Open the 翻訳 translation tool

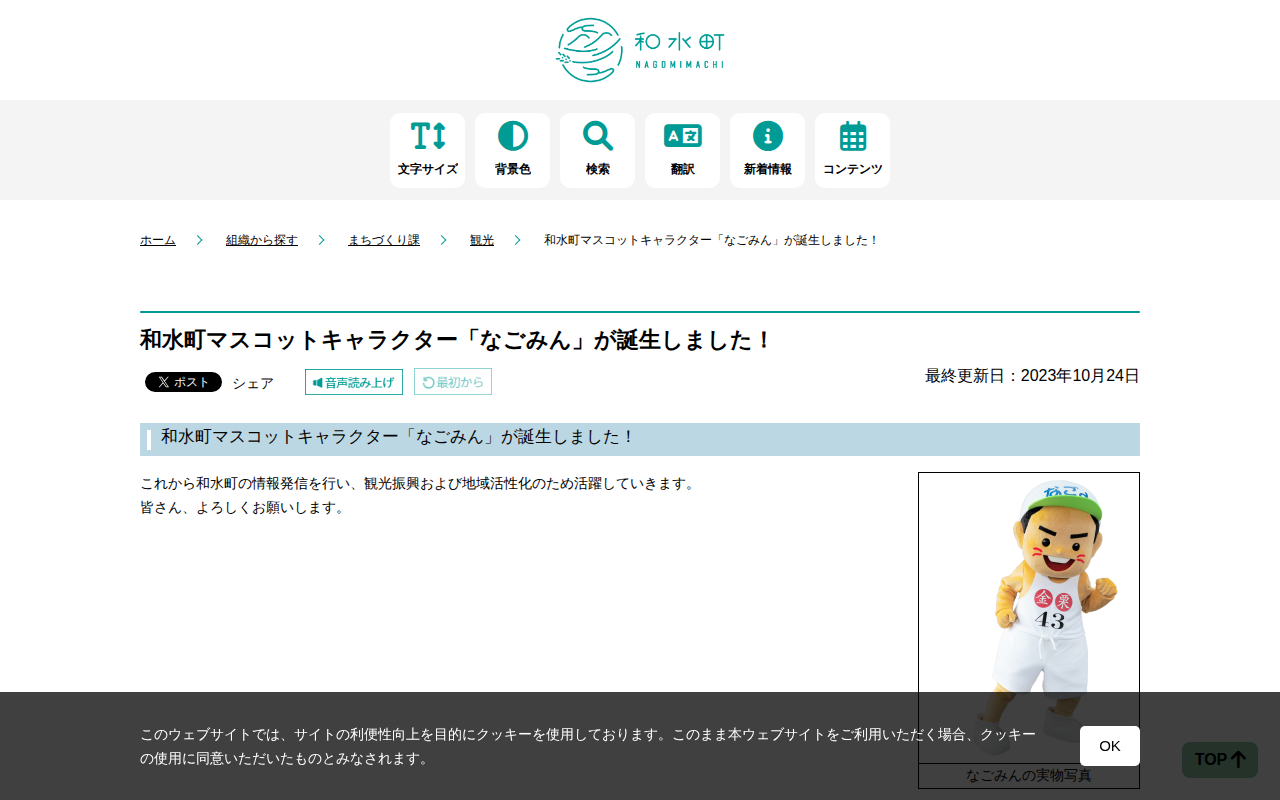click(682, 150)
